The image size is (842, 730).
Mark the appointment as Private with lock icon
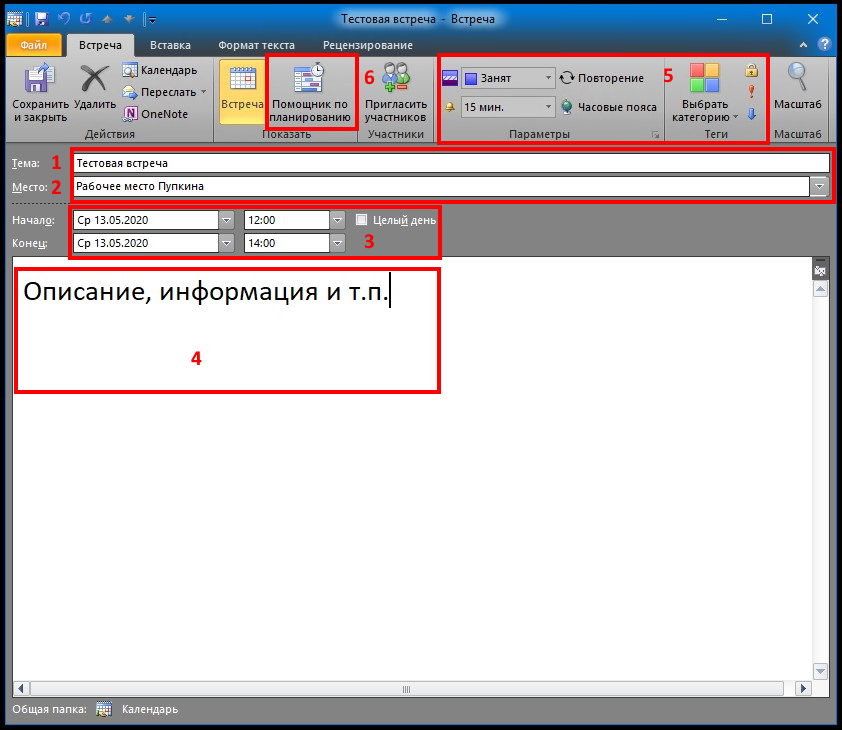751,70
